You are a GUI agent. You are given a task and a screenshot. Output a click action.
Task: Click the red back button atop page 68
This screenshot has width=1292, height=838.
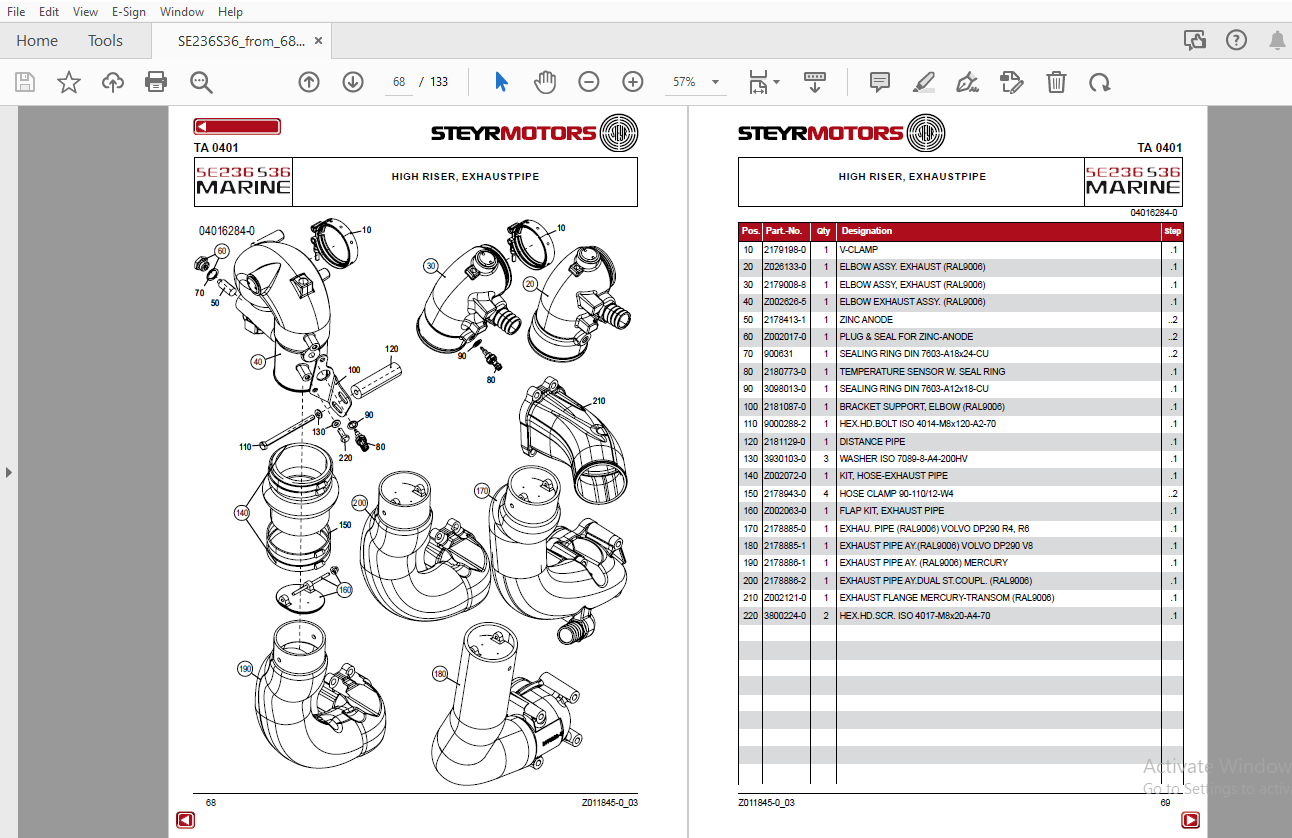(x=237, y=126)
